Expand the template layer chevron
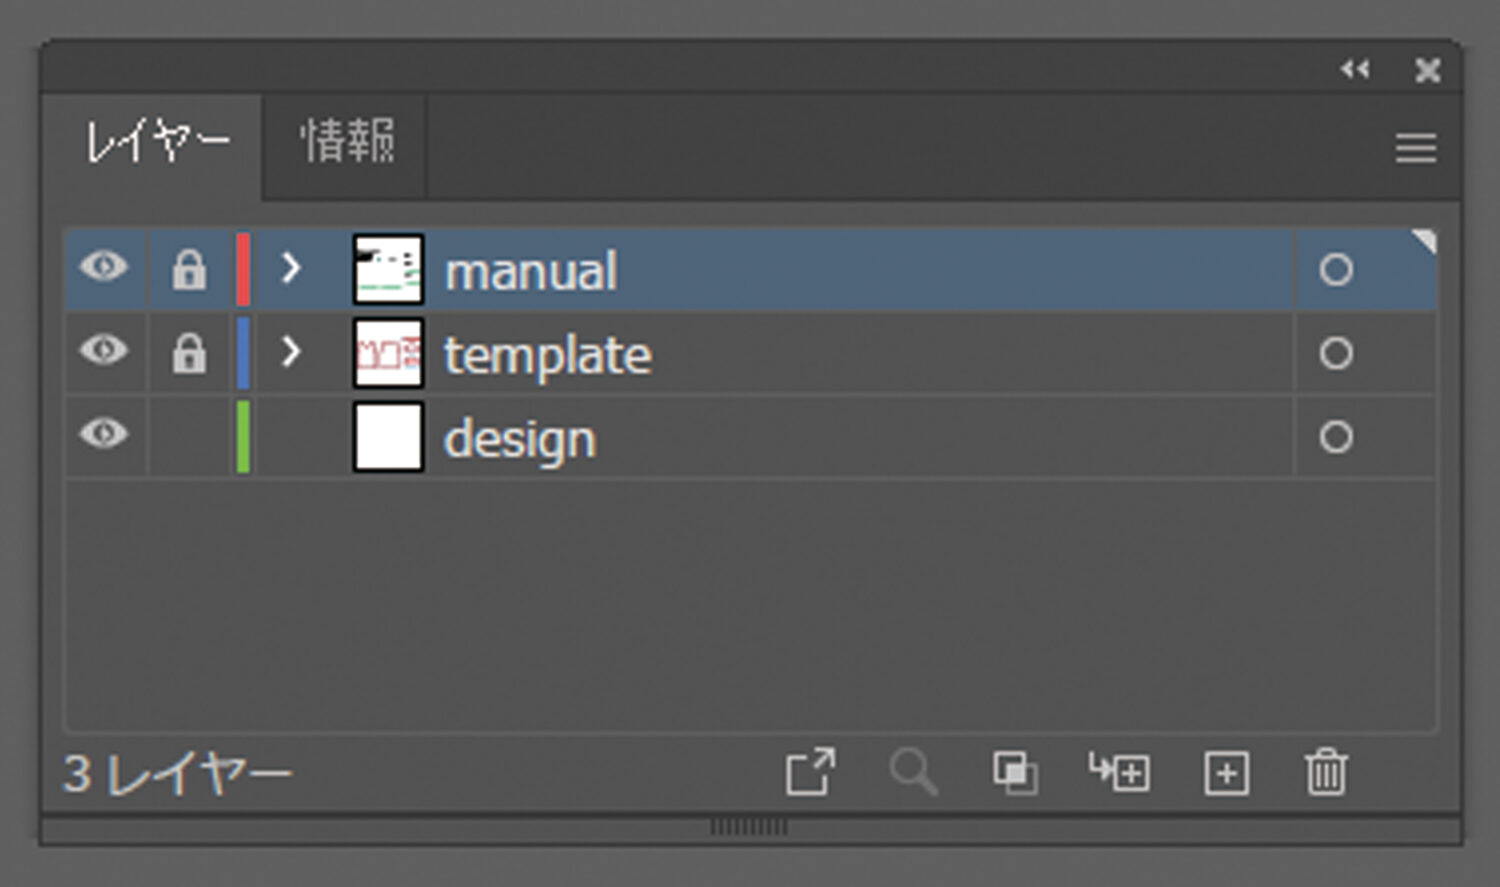This screenshot has width=1500, height=887. pyautogui.click(x=291, y=352)
